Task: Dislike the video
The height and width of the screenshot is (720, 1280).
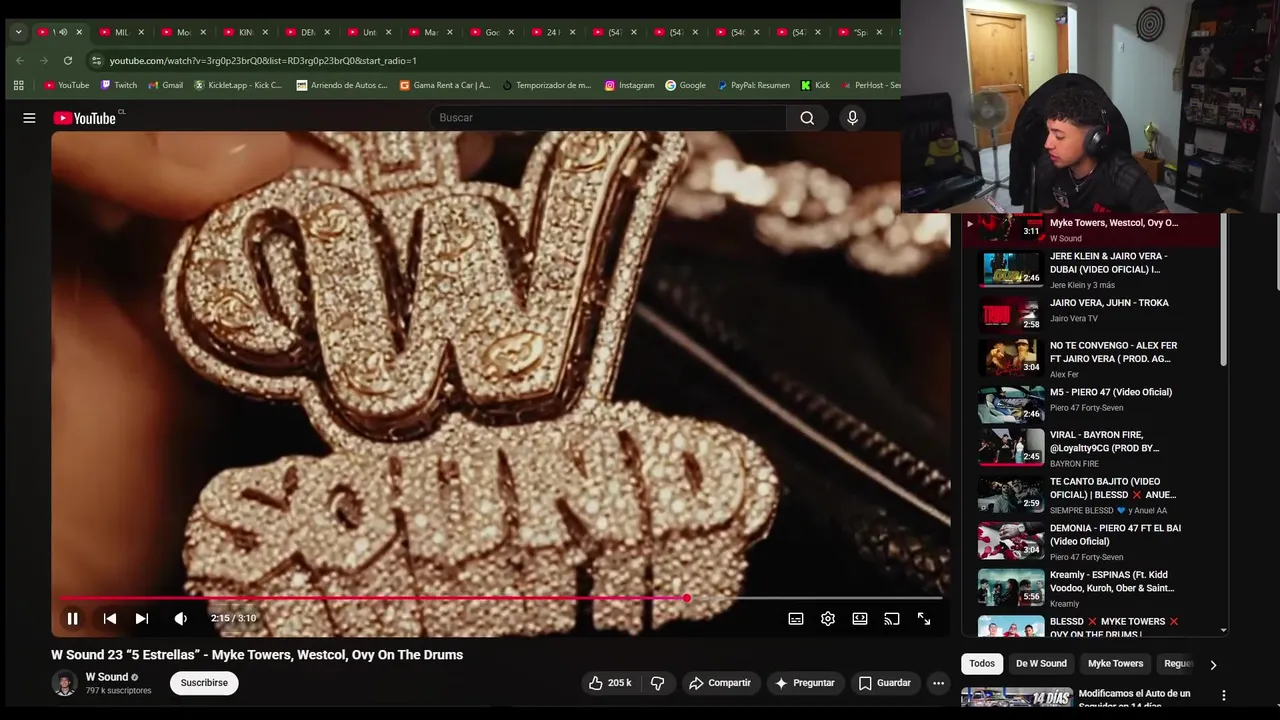Action: (x=658, y=683)
